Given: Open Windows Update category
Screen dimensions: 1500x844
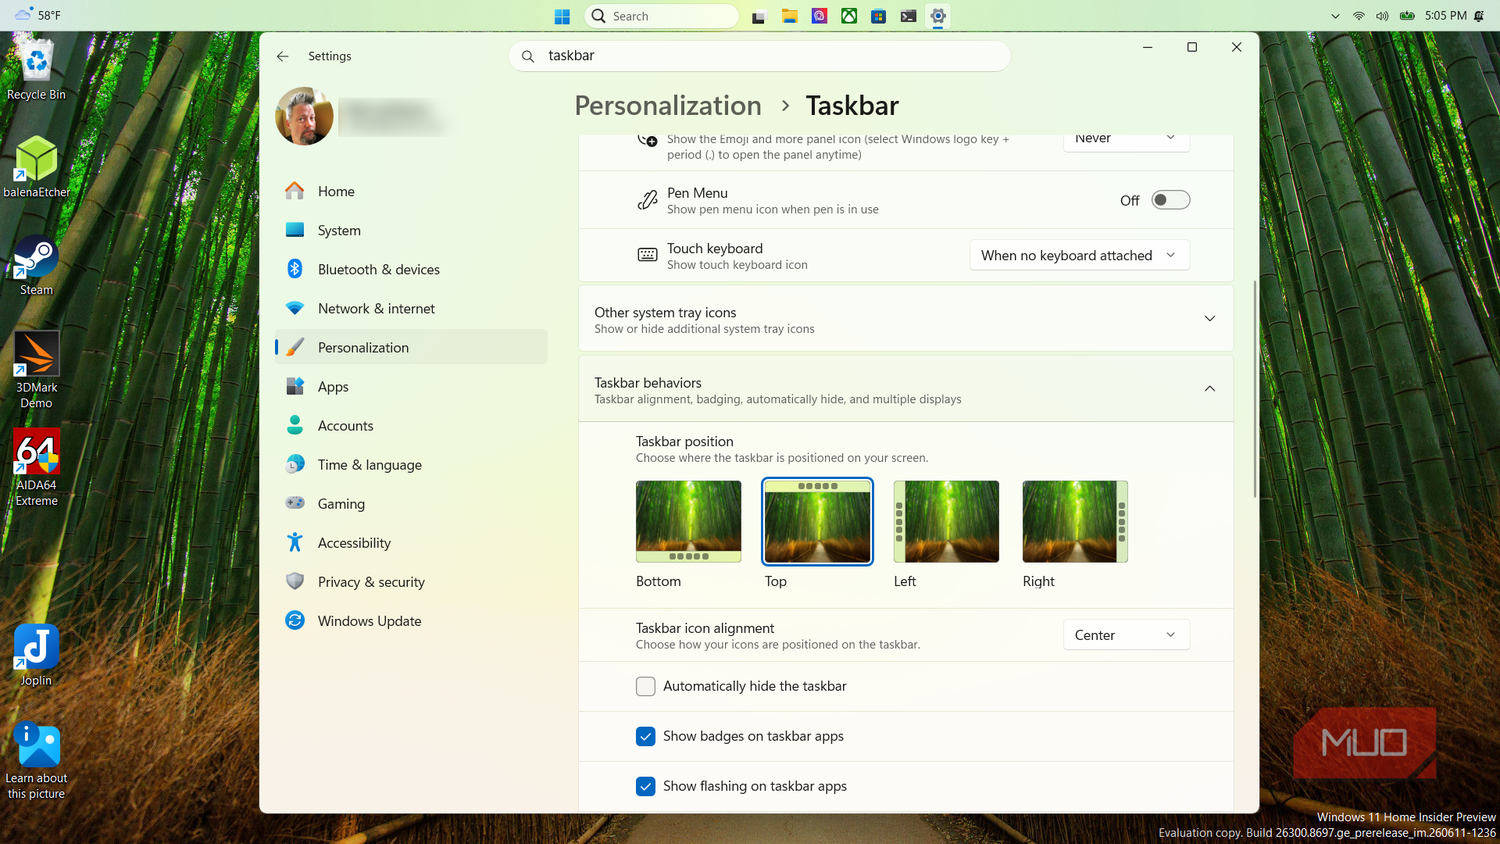Looking at the screenshot, I should [411, 620].
